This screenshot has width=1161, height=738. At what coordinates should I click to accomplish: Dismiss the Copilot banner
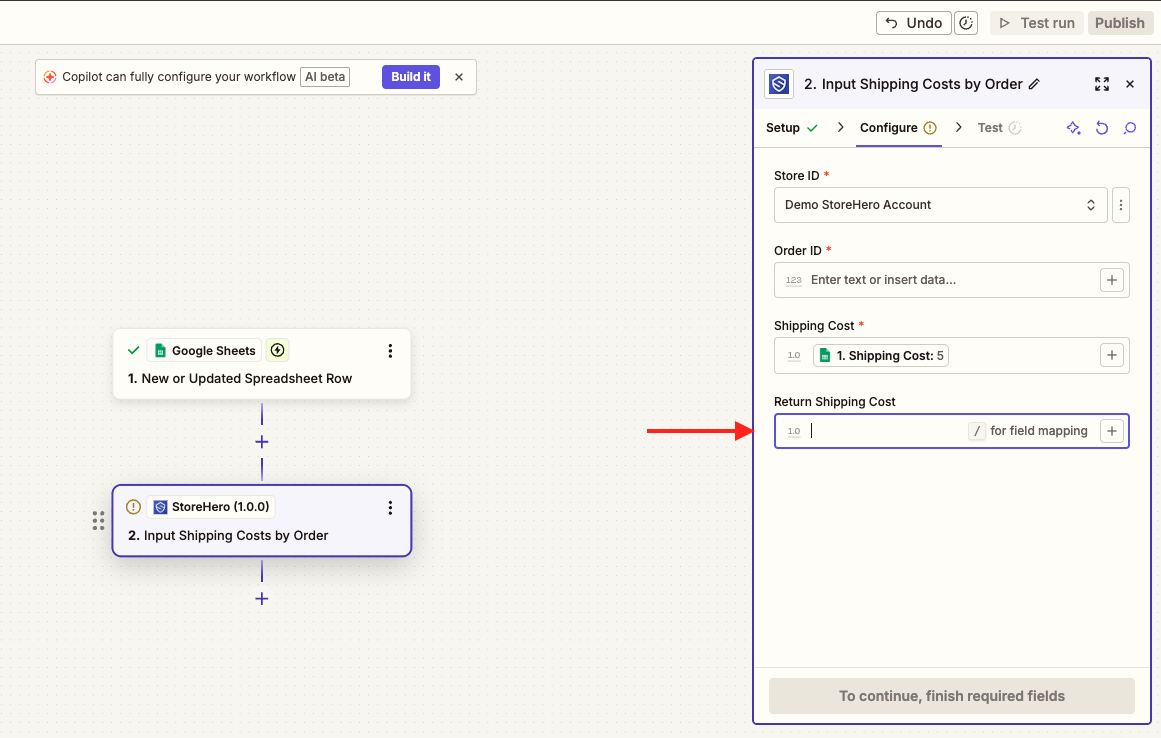(459, 77)
